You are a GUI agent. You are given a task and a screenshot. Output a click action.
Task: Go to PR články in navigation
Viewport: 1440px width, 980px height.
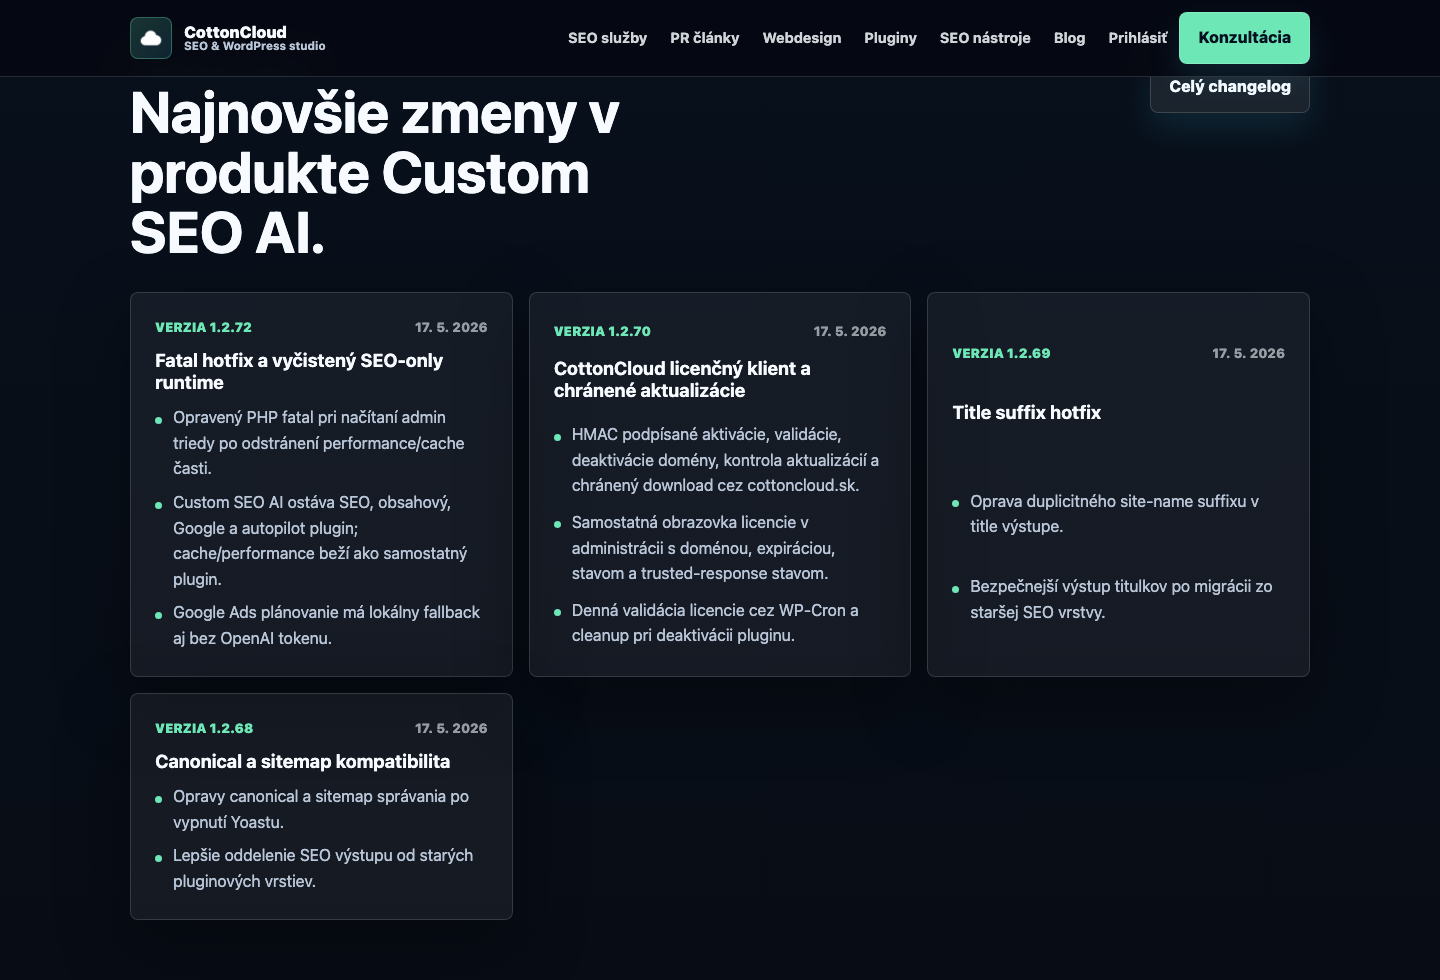tap(705, 38)
